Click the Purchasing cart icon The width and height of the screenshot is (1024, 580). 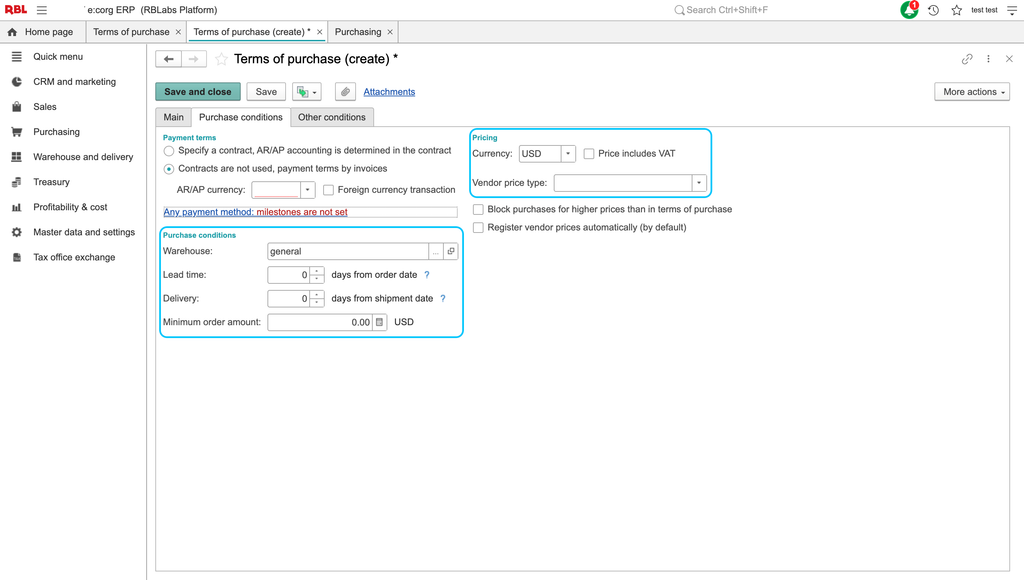(x=17, y=132)
